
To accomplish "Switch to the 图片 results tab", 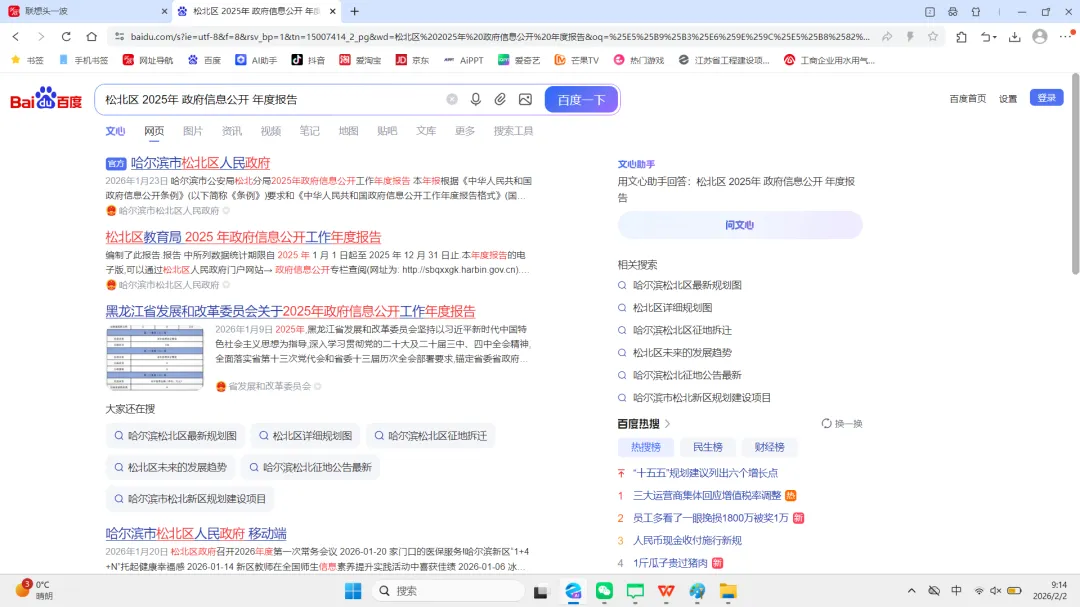I will pyautogui.click(x=193, y=131).
